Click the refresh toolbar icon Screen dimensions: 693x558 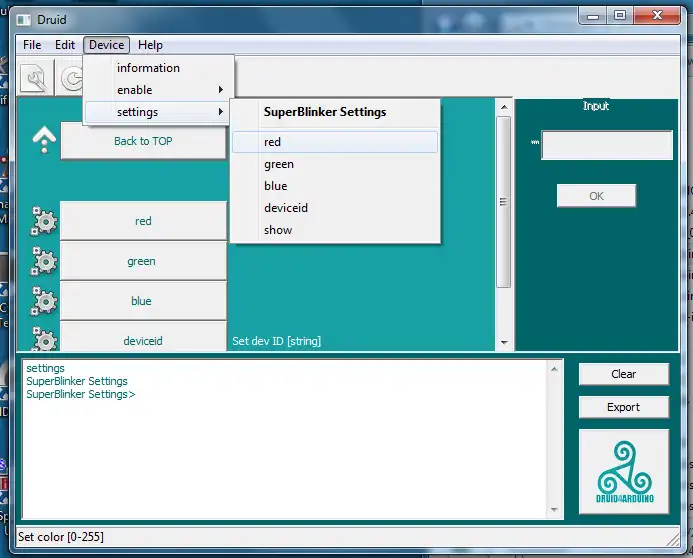point(71,78)
